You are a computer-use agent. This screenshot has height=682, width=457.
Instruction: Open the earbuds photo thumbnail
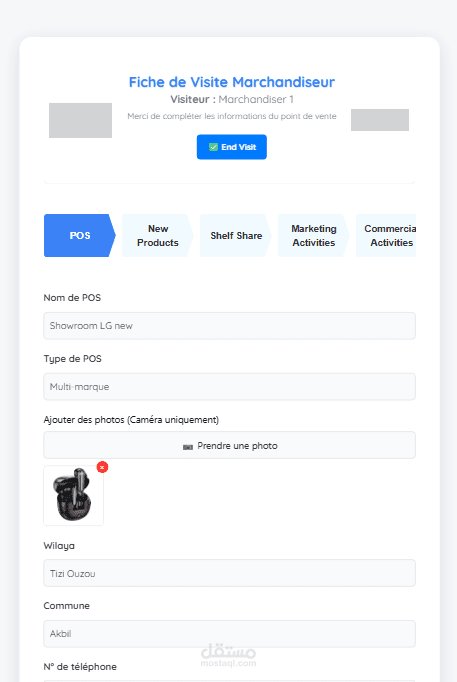pyautogui.click(x=73, y=495)
